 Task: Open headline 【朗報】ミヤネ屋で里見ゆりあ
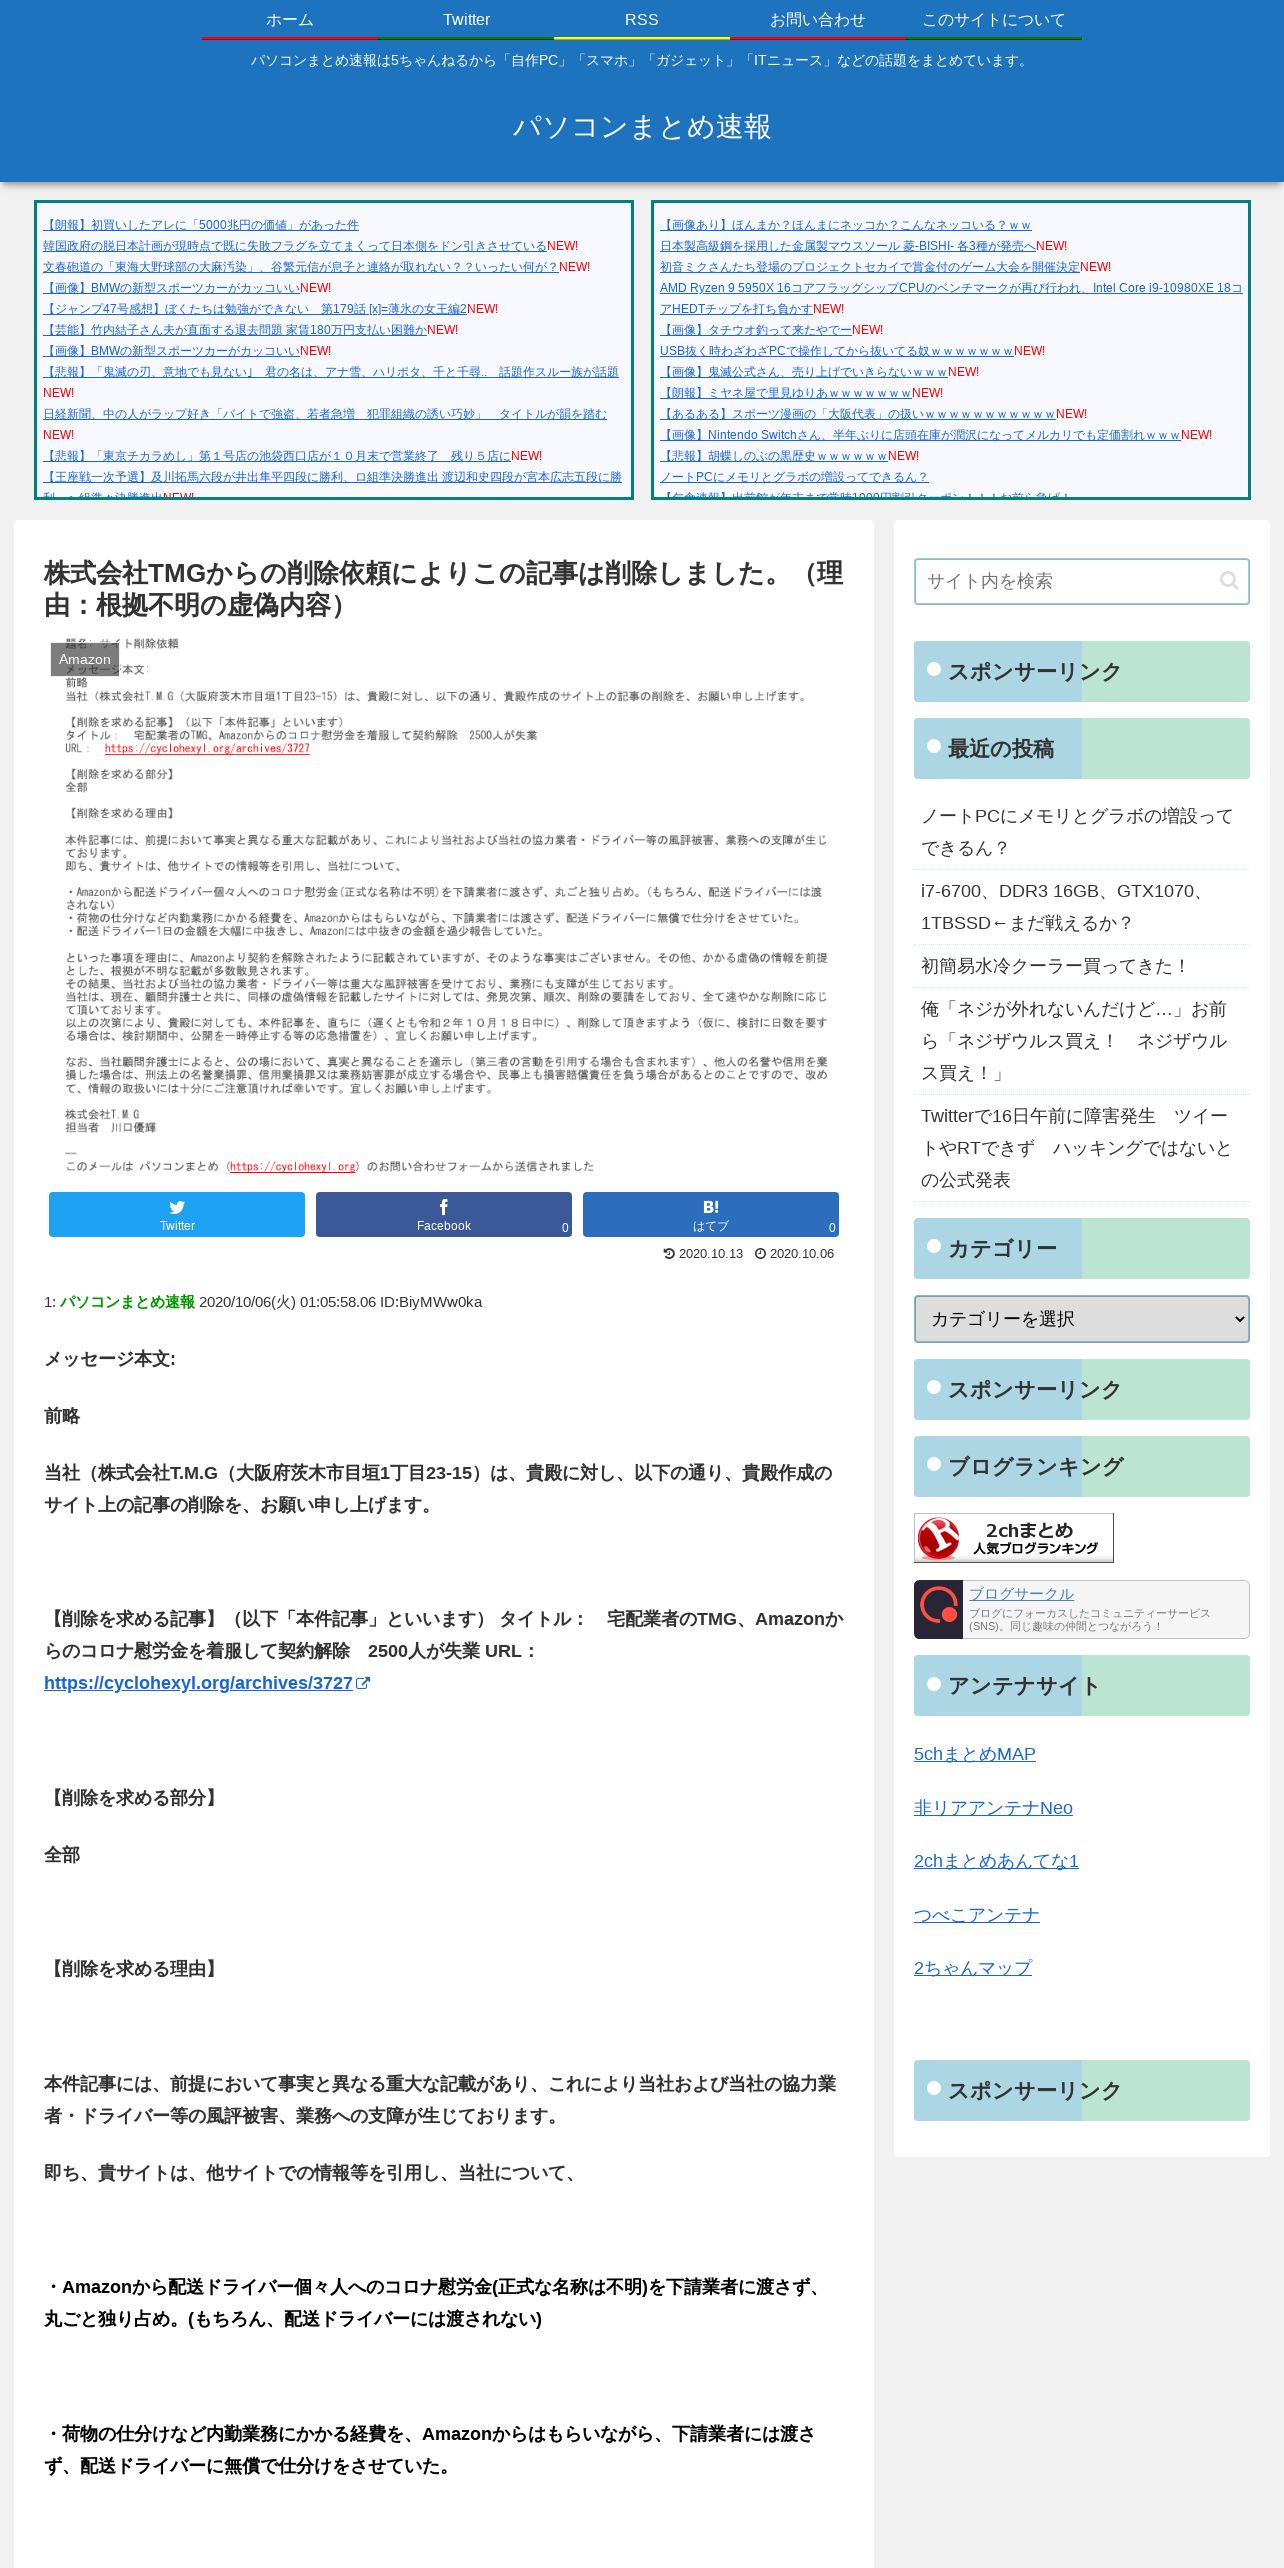(786, 393)
